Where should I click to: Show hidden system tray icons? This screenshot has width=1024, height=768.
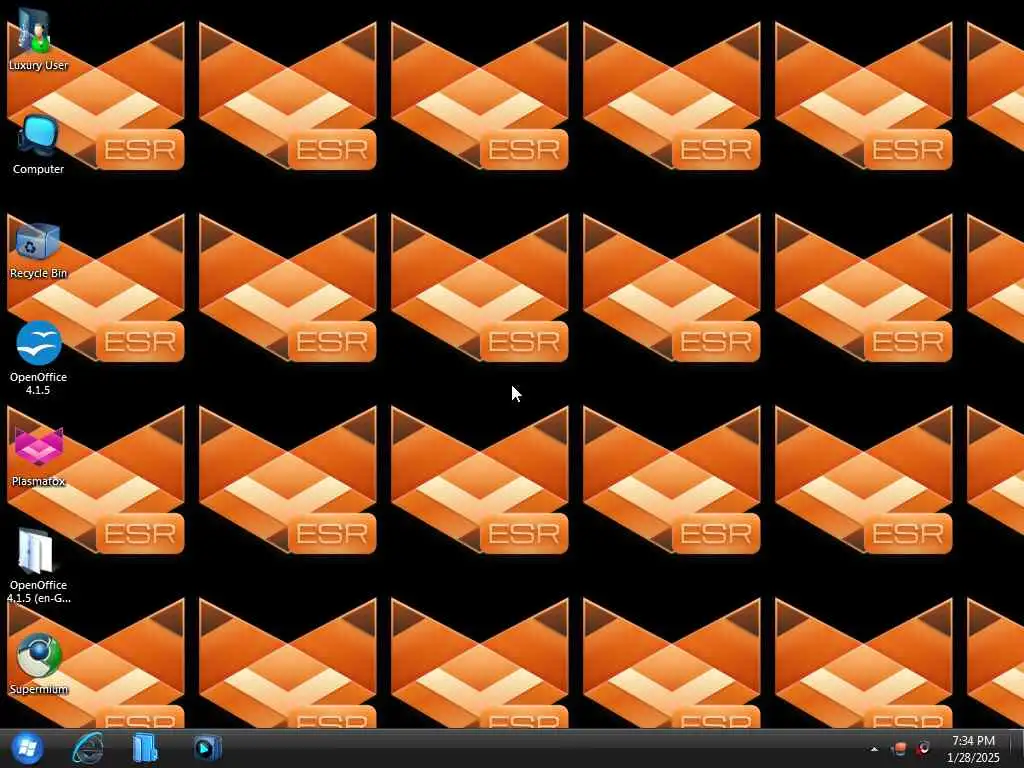click(x=874, y=749)
